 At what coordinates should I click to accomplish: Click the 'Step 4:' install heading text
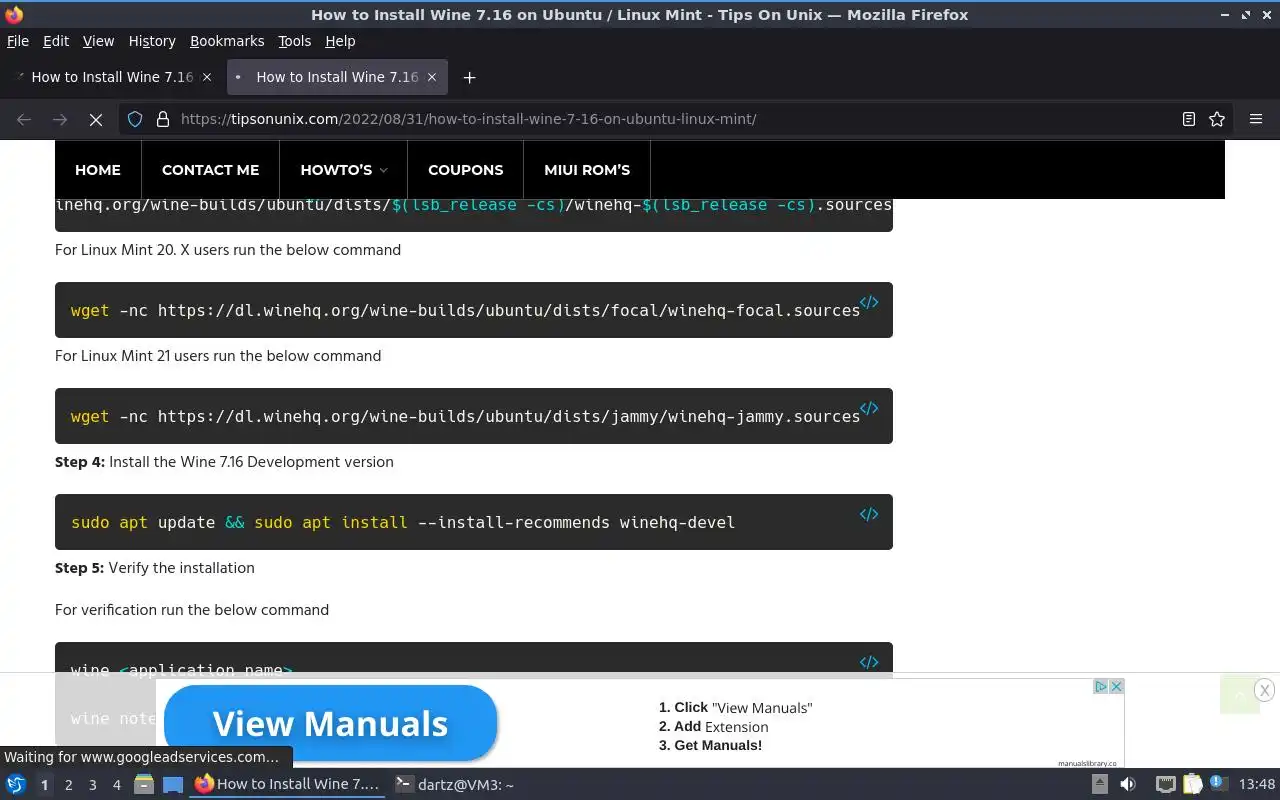coord(80,462)
